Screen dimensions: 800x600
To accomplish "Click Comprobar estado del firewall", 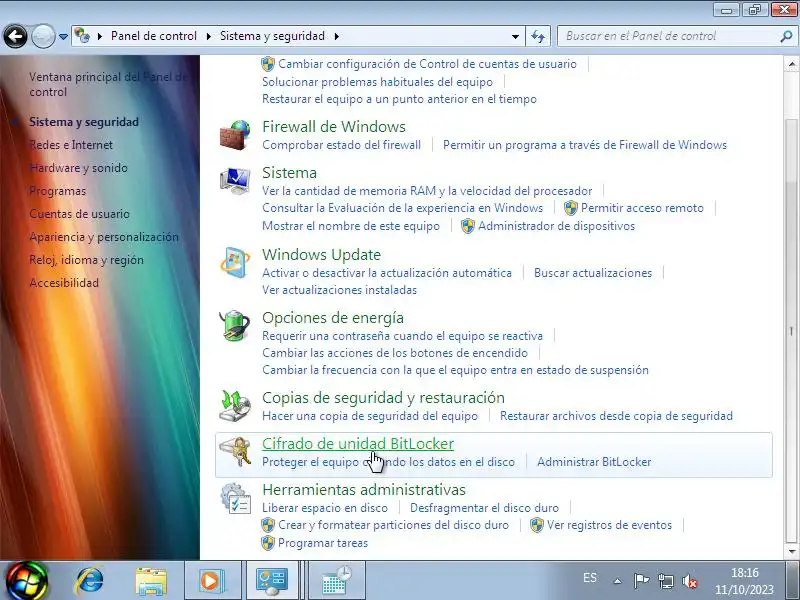I will tap(341, 145).
